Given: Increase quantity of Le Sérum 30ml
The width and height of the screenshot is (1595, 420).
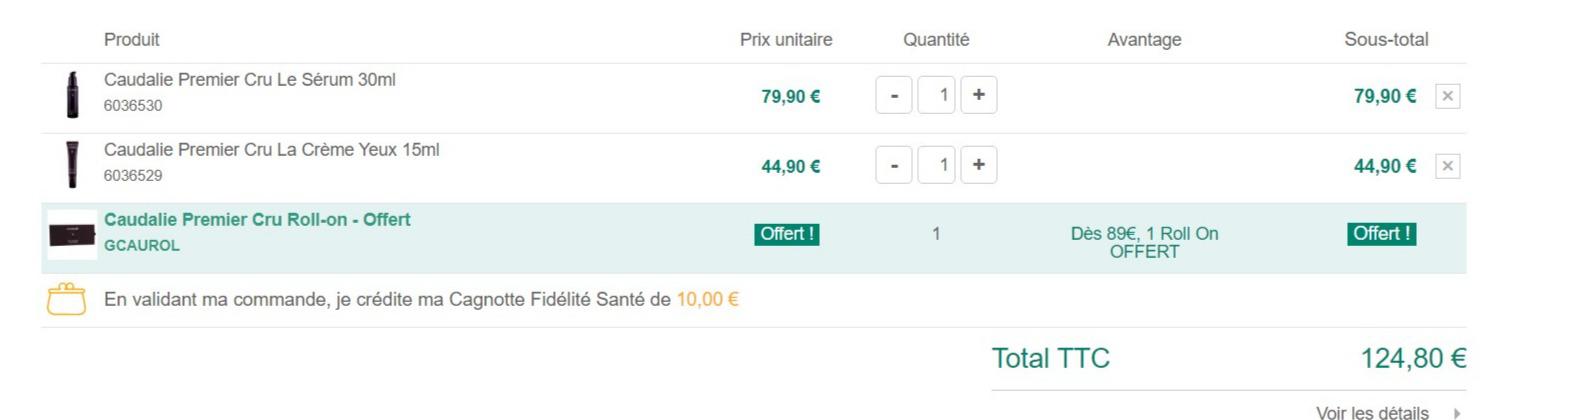Looking at the screenshot, I should click(978, 95).
